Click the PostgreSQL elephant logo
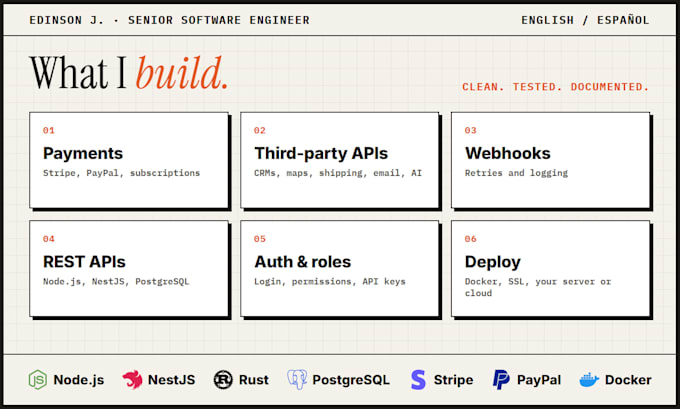 coord(297,380)
